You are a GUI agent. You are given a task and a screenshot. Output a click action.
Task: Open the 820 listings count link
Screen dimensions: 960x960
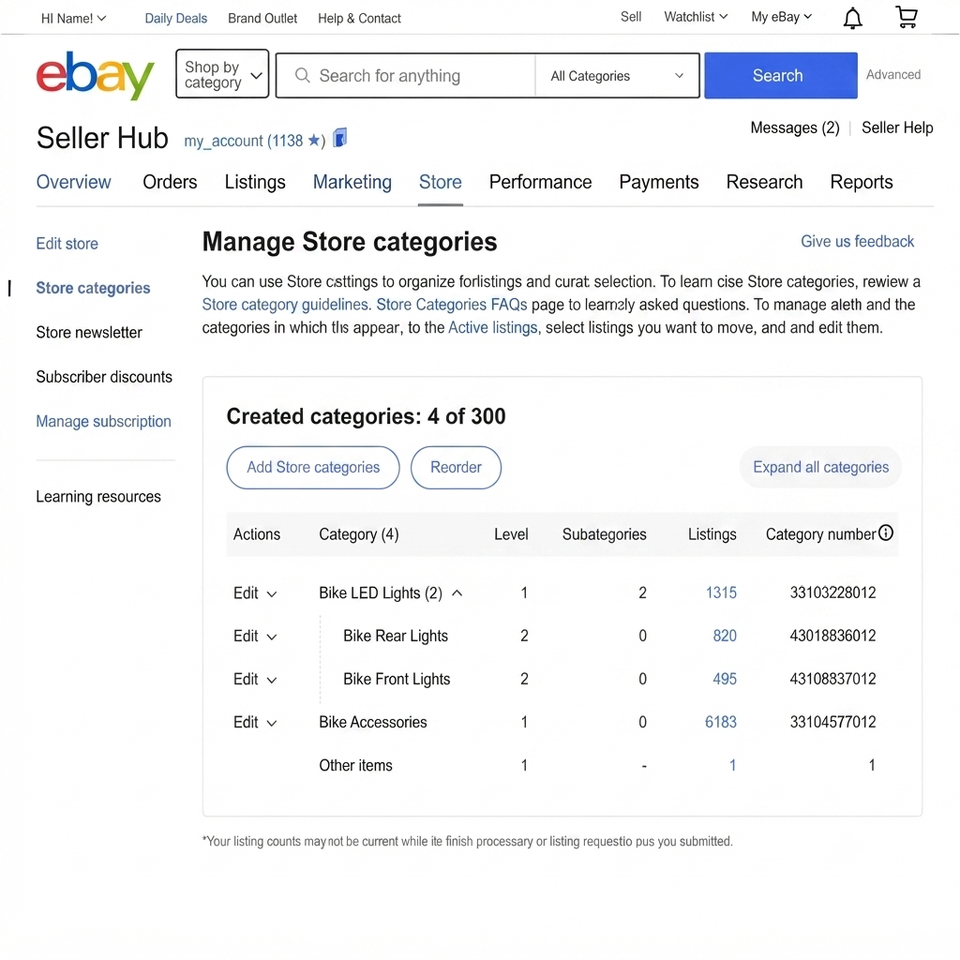(x=724, y=636)
